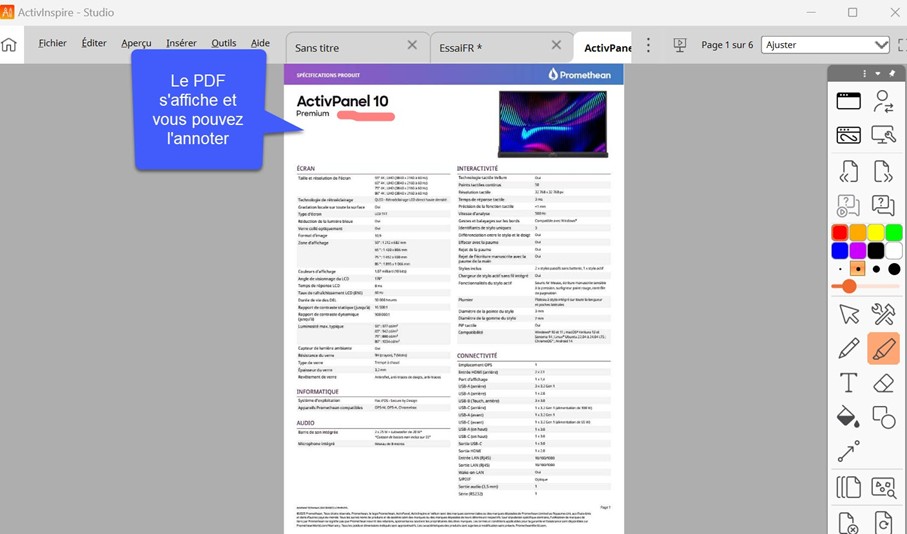This screenshot has height=534, width=907.
Task: Click the switch profile icon
Action: pyautogui.click(x=883, y=101)
